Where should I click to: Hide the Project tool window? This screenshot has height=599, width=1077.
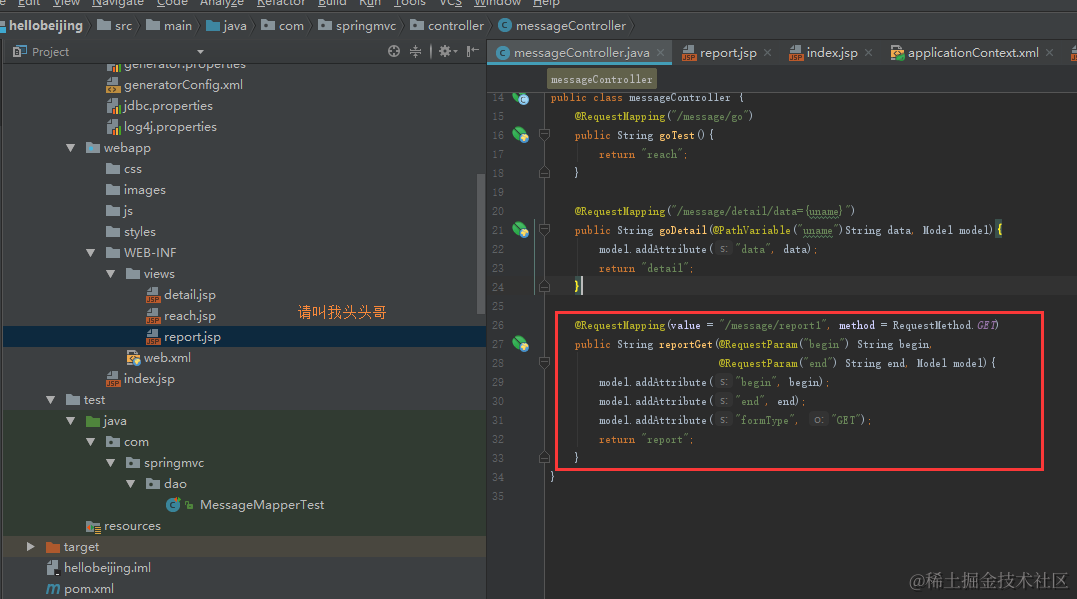coord(473,52)
